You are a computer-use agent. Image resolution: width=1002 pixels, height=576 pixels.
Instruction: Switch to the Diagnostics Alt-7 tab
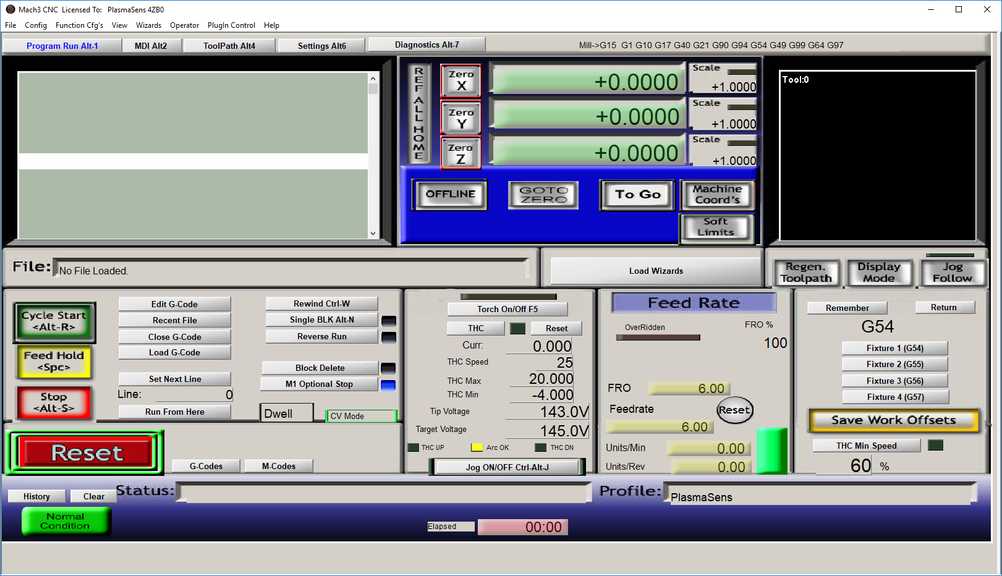426,44
